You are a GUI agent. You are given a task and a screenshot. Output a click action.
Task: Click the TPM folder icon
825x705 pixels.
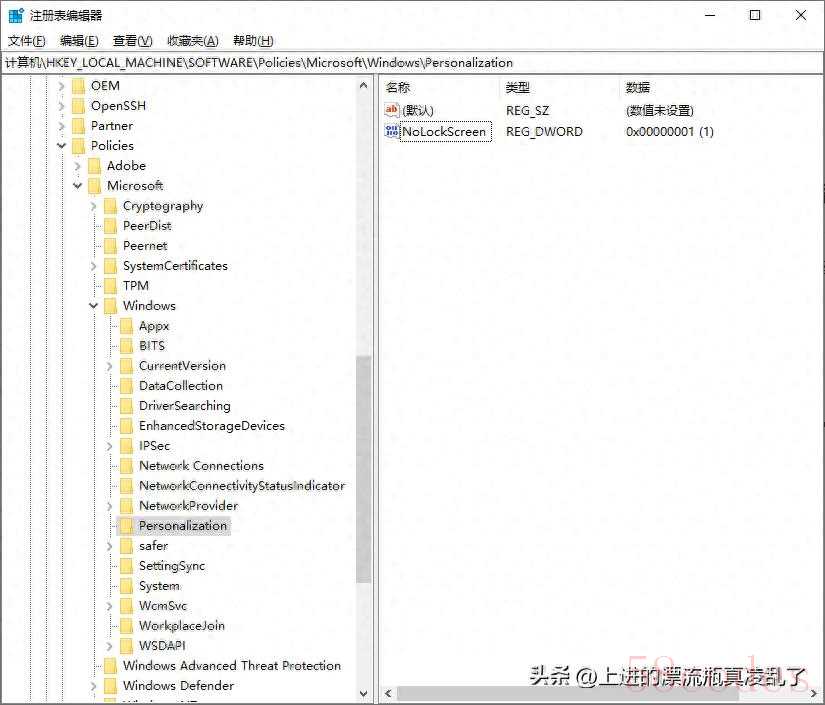click(110, 286)
